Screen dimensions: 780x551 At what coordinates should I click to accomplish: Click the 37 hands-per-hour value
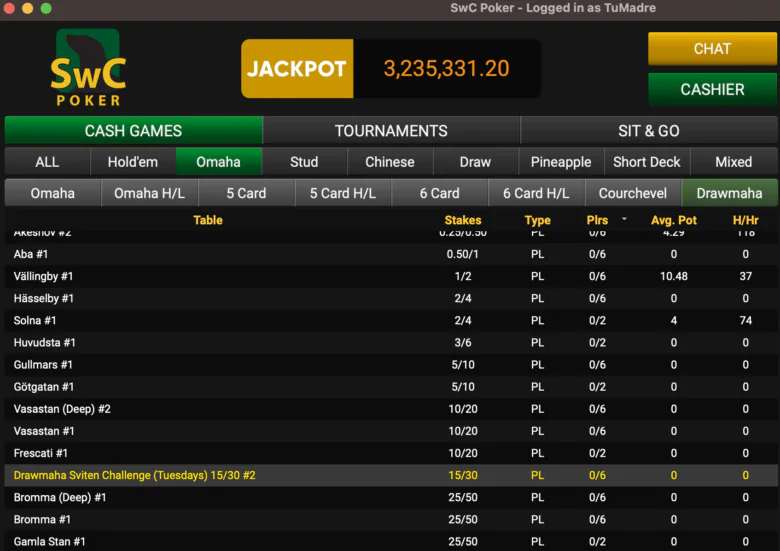tap(745, 276)
